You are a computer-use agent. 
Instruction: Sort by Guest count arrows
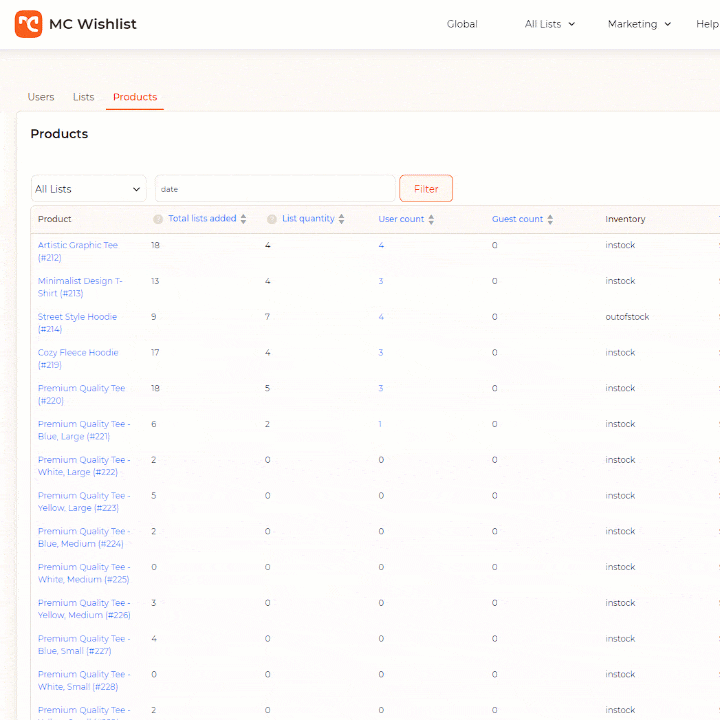[x=550, y=219]
